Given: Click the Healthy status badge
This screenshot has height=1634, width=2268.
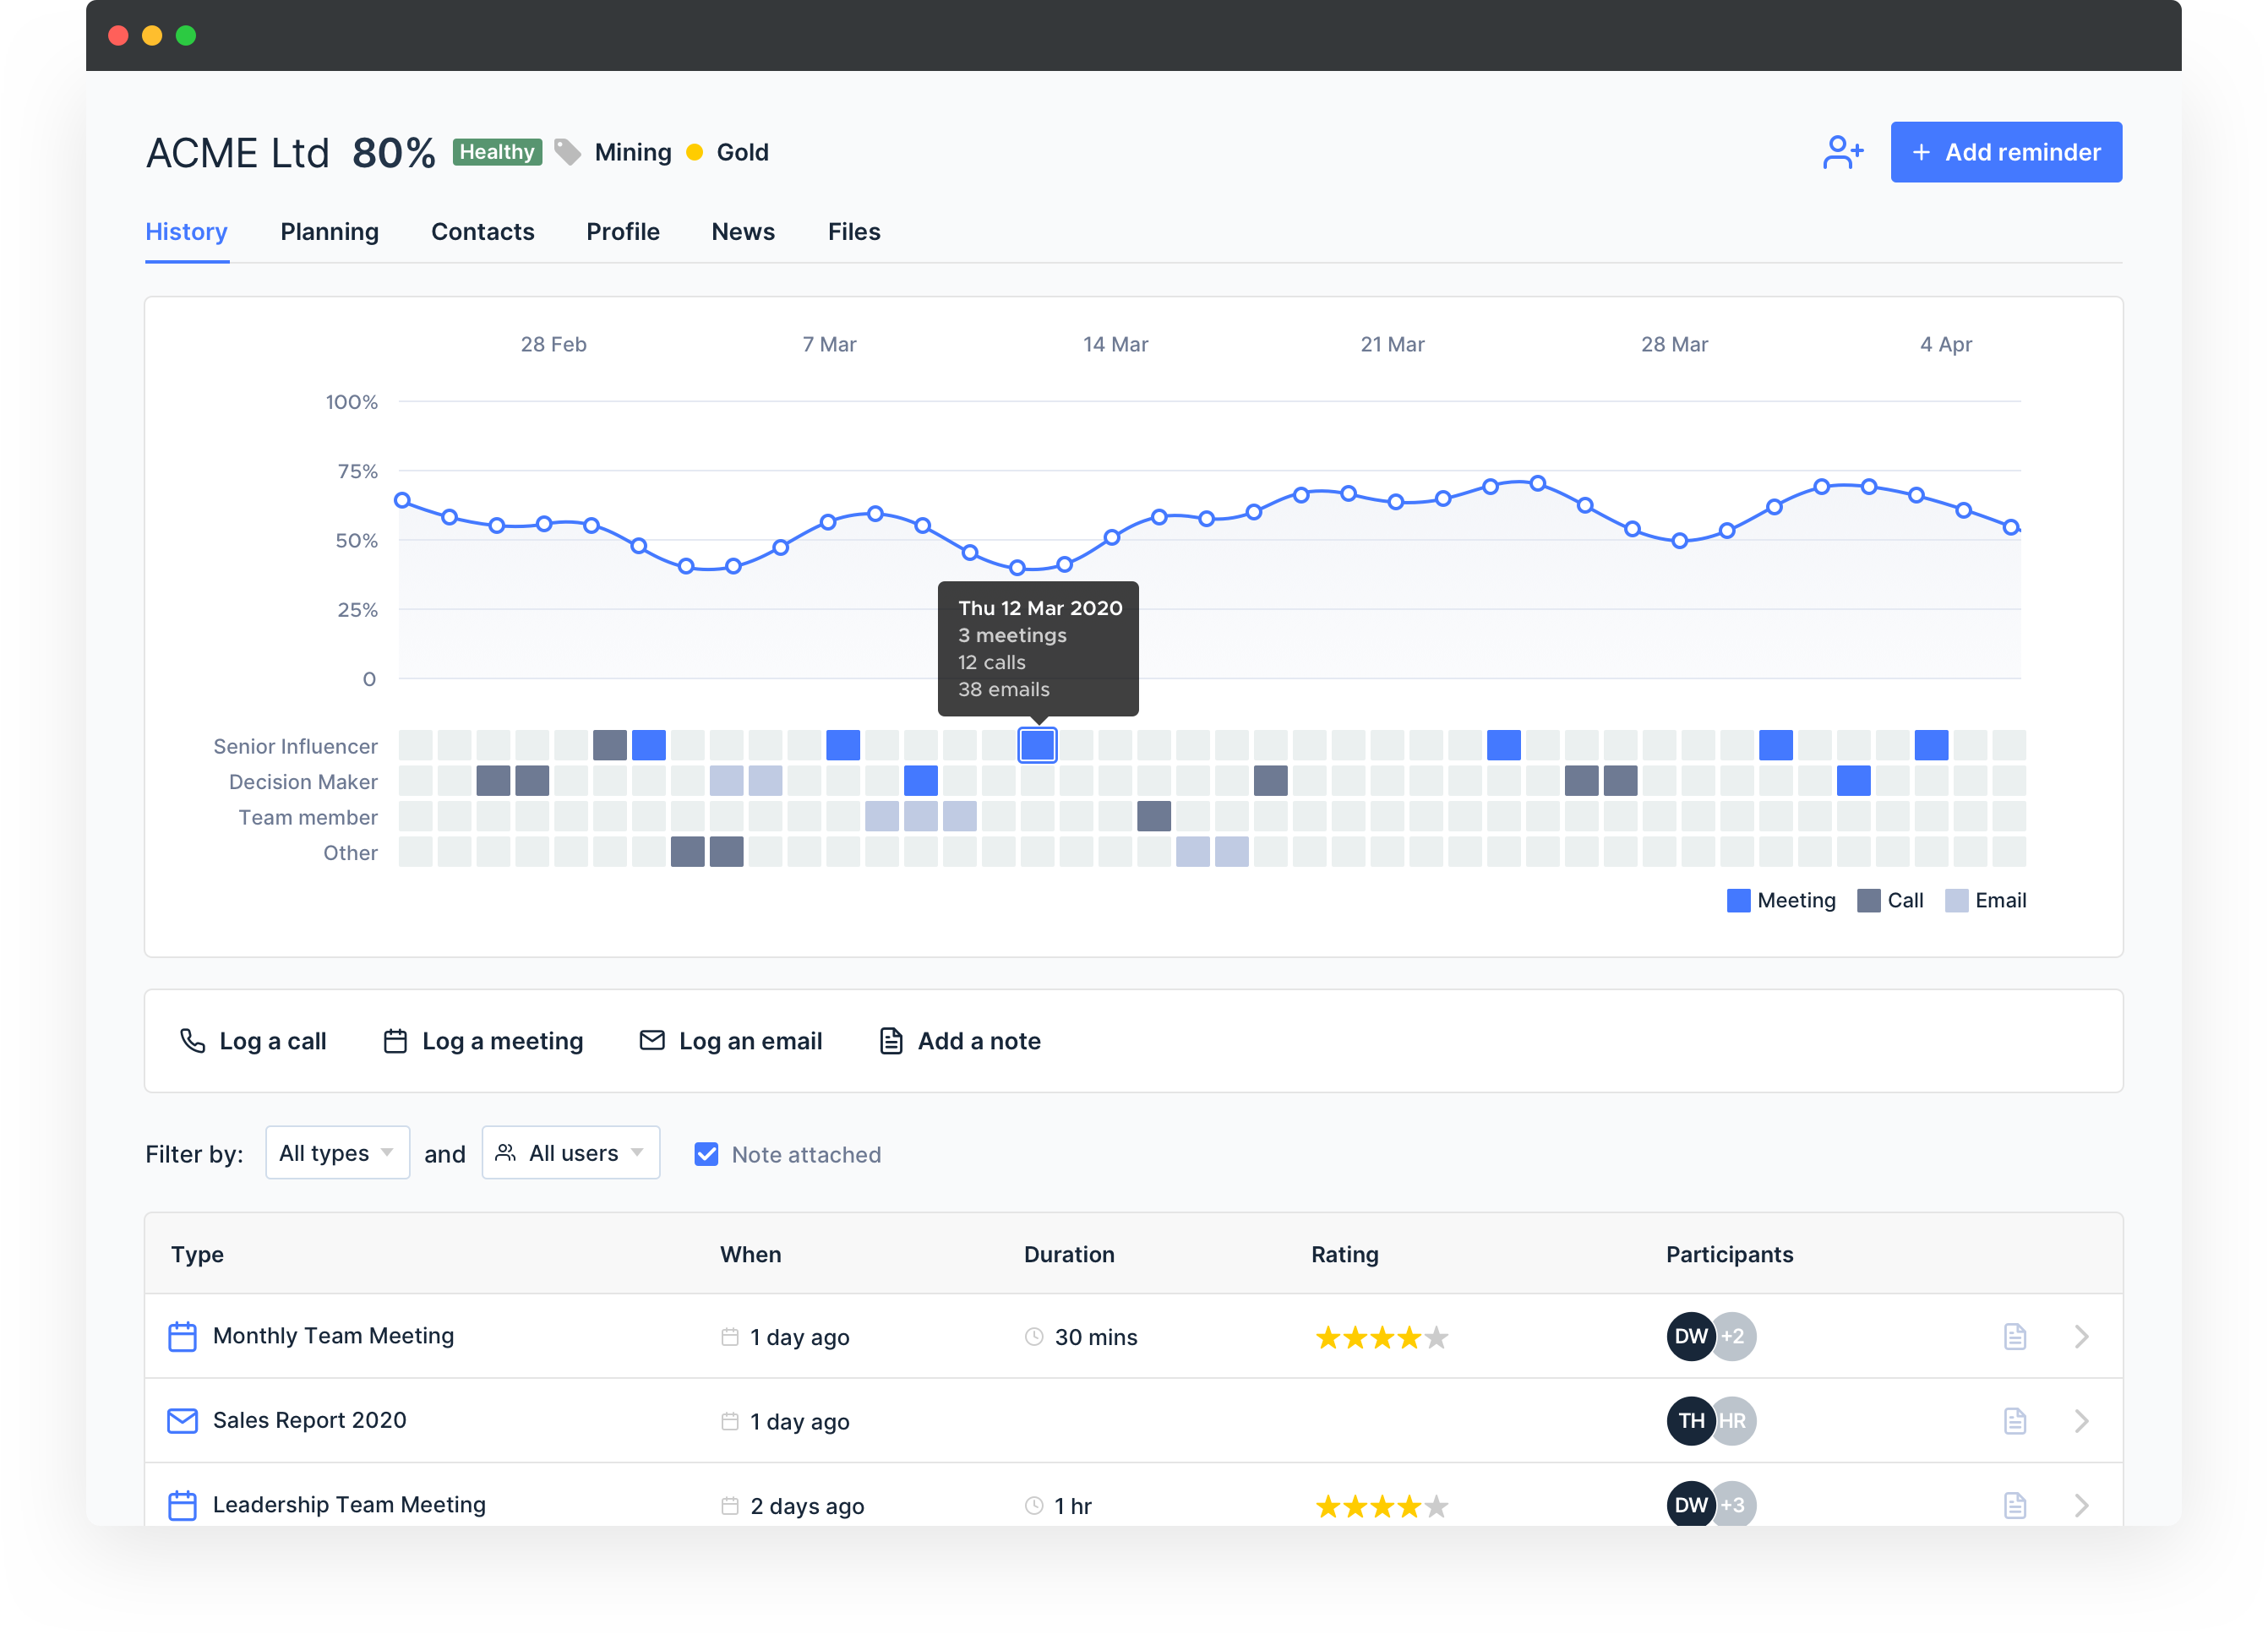Looking at the screenshot, I should point(497,152).
